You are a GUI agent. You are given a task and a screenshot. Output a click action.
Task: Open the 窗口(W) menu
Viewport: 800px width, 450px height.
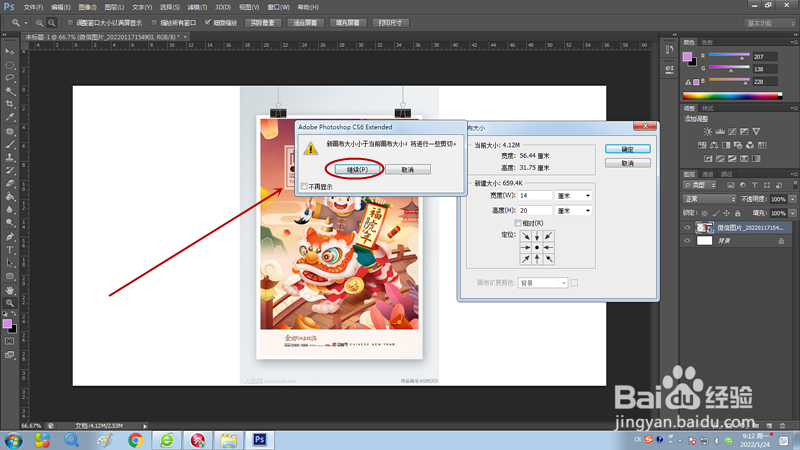pos(279,7)
